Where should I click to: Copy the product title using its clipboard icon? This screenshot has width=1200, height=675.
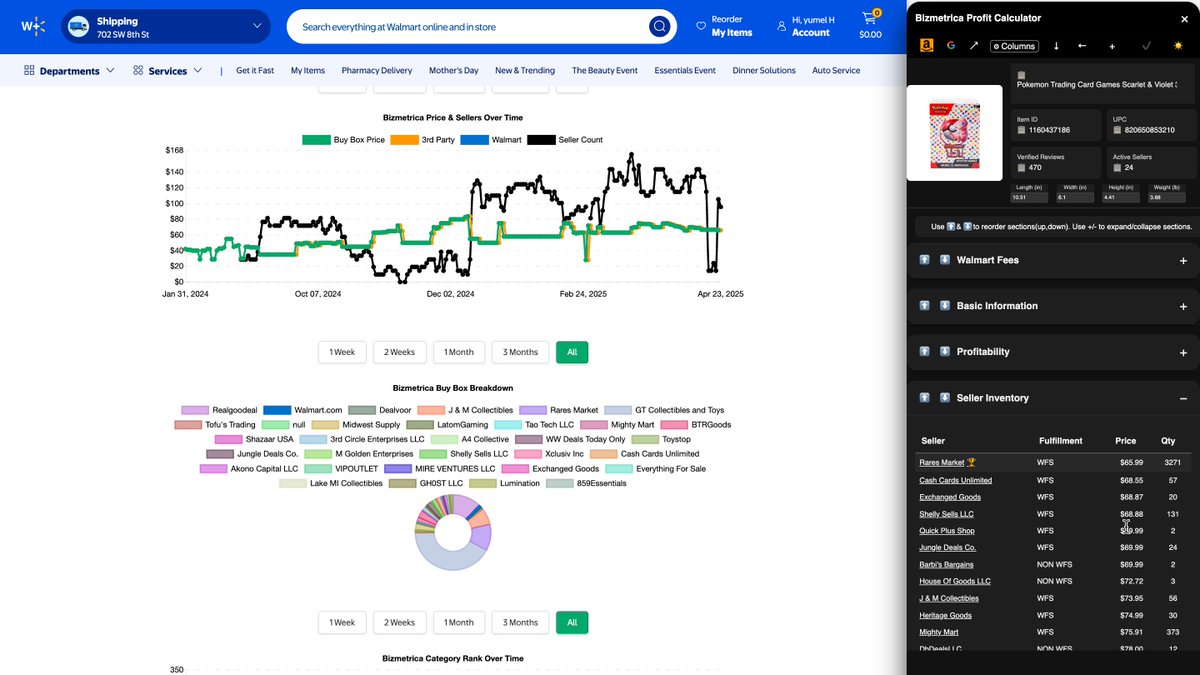[x=1021, y=74]
